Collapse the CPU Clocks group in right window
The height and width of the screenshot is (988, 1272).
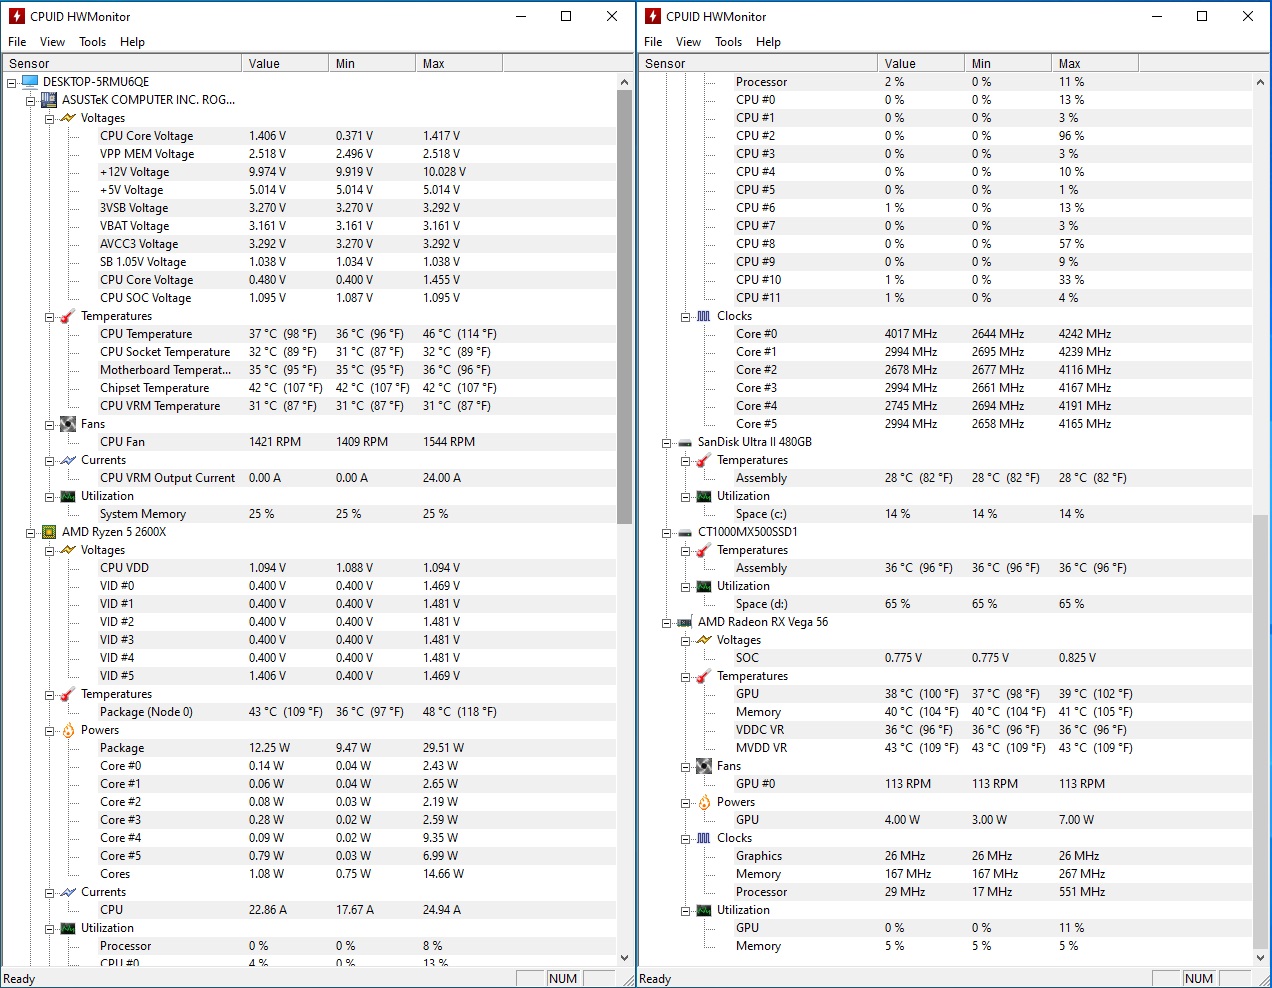686,316
